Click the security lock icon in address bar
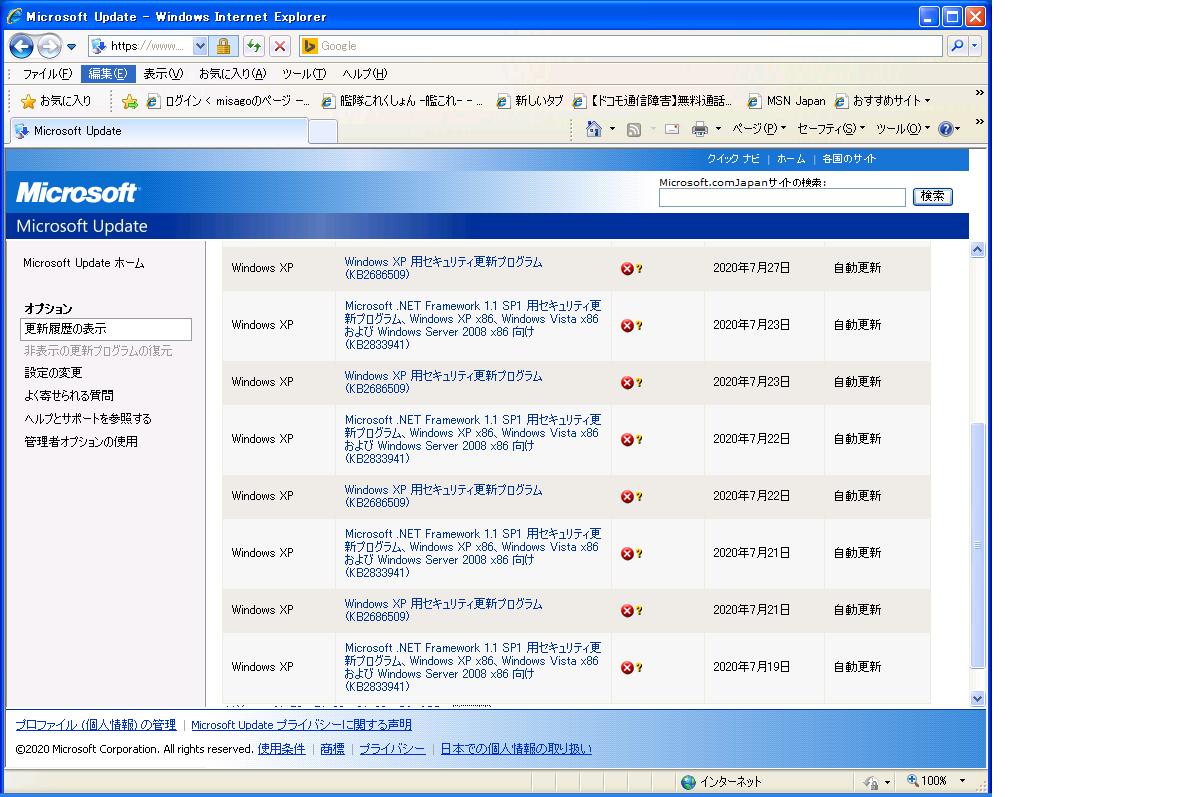This screenshot has height=797, width=1204. (223, 46)
